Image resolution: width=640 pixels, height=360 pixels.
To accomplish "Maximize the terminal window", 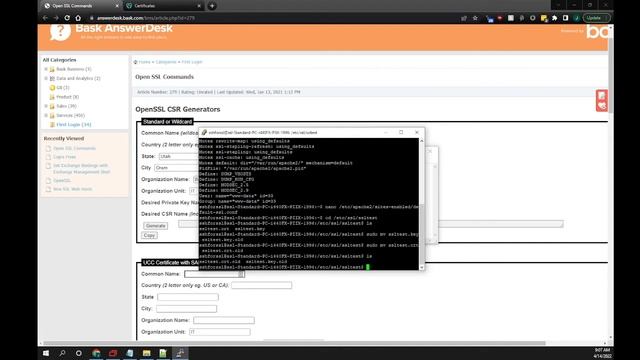I will [401, 132].
